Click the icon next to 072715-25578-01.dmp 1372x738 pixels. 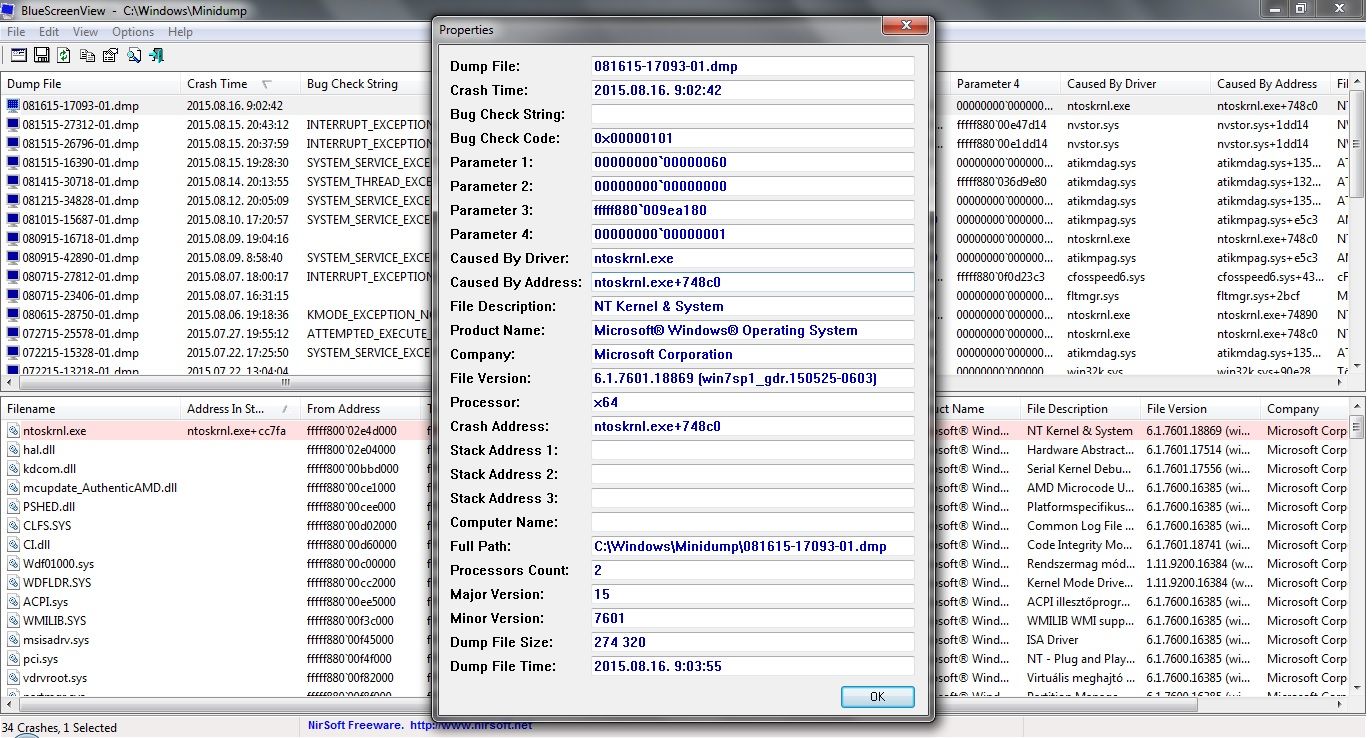click(13, 334)
